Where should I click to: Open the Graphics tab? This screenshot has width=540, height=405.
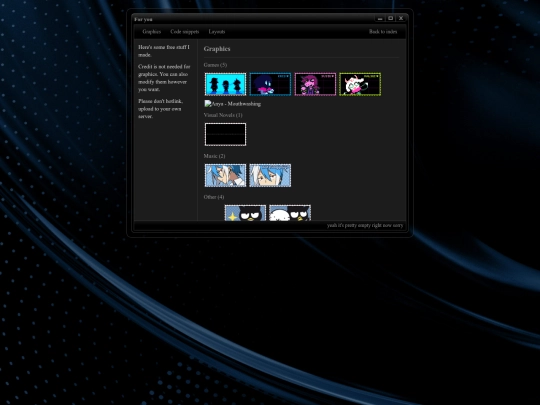click(x=152, y=32)
